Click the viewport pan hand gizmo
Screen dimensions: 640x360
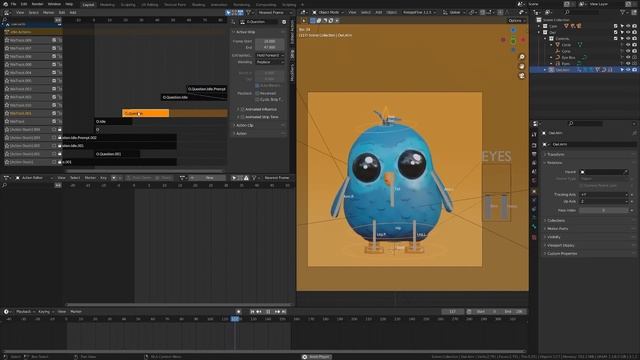pyautogui.click(x=522, y=66)
